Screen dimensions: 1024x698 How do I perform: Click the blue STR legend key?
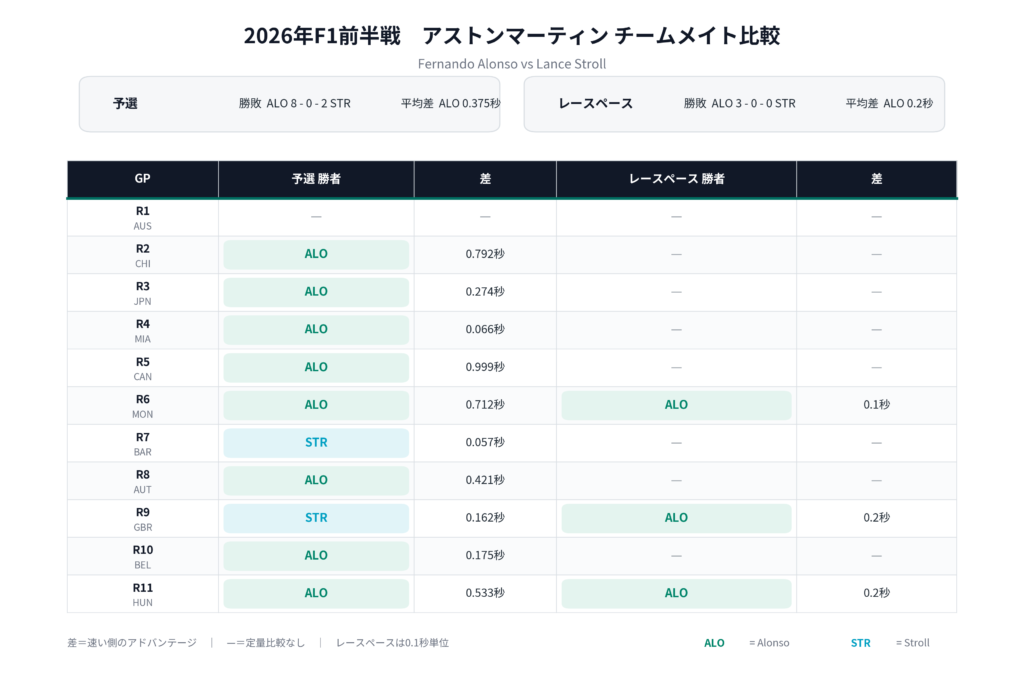pos(861,643)
